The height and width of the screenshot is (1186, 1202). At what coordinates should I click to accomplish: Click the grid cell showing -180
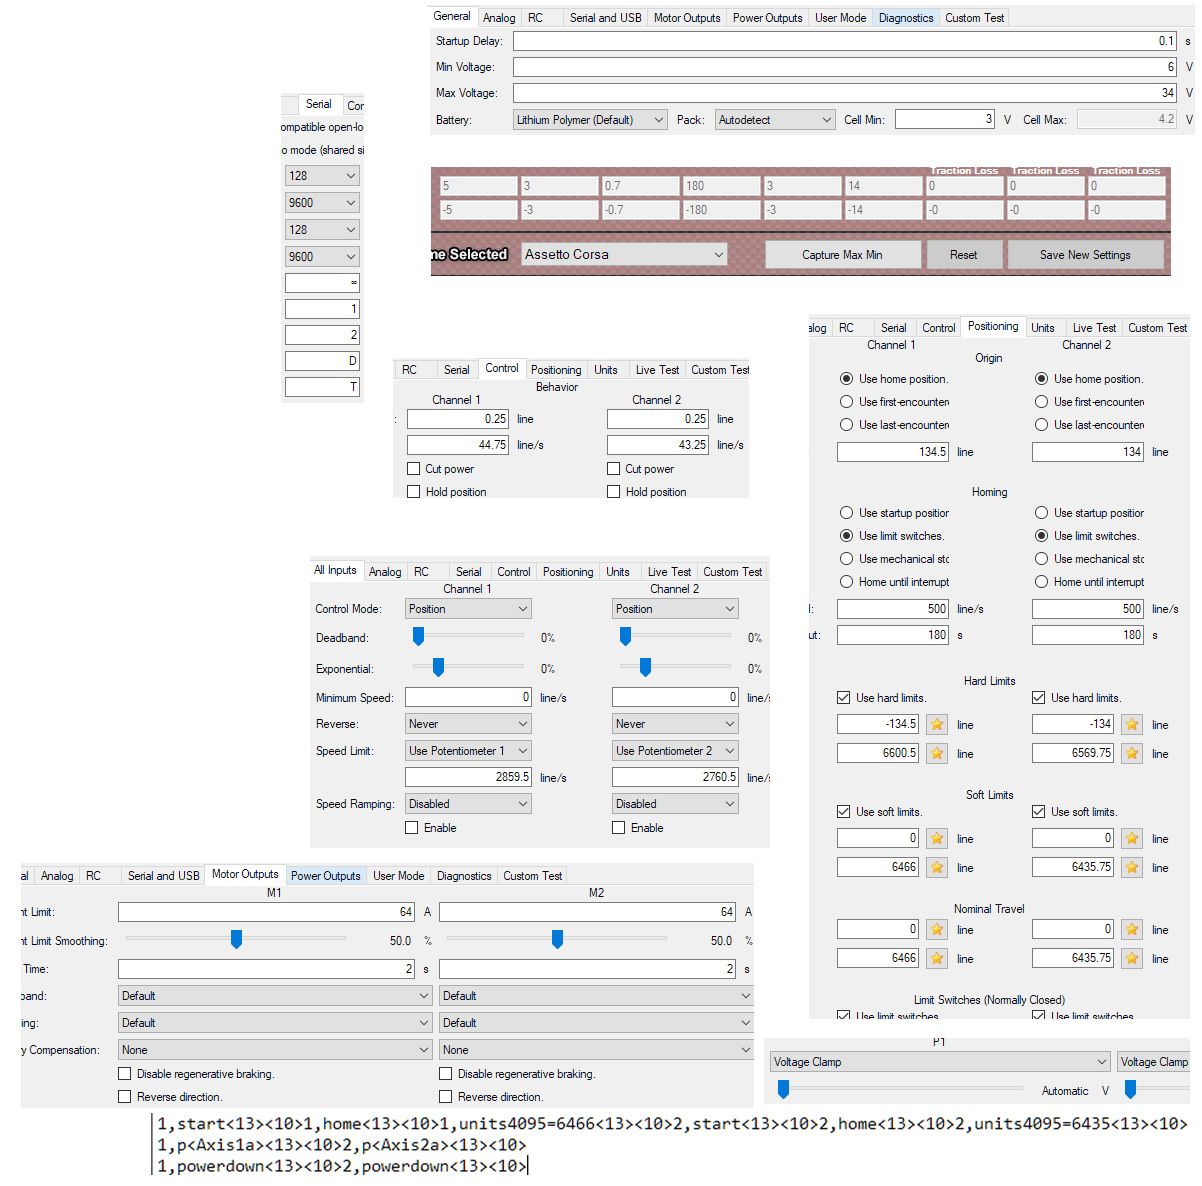click(x=722, y=210)
